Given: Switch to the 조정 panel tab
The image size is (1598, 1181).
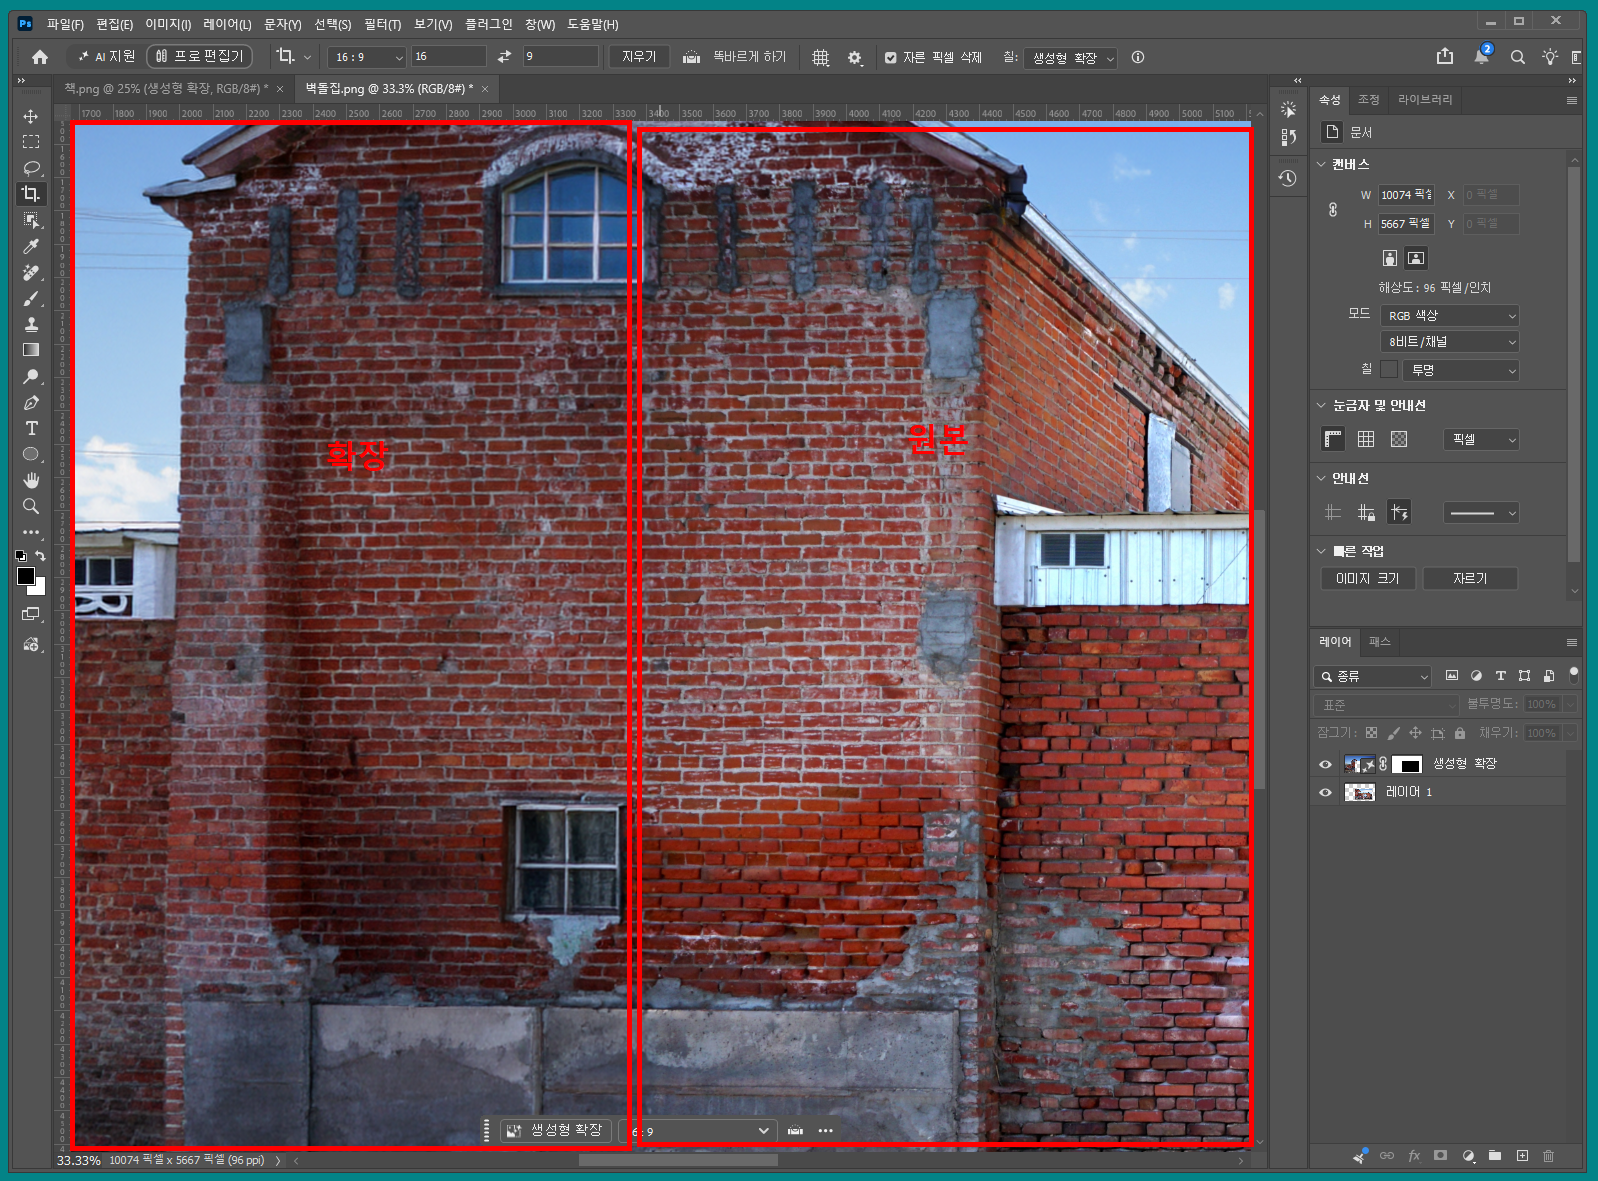Looking at the screenshot, I should (1368, 100).
